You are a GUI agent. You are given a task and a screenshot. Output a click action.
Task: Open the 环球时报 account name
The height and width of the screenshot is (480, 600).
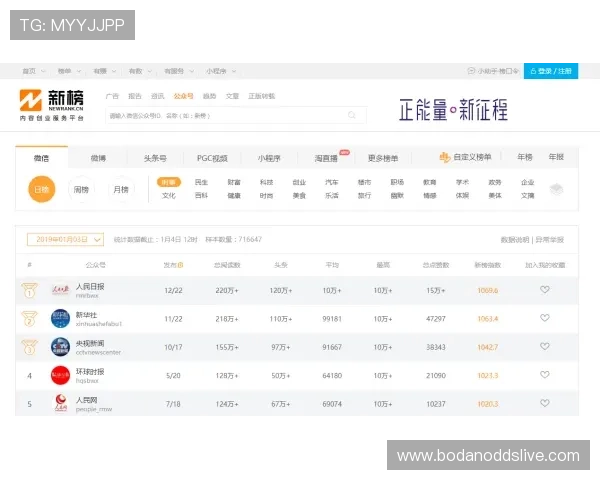(x=90, y=371)
